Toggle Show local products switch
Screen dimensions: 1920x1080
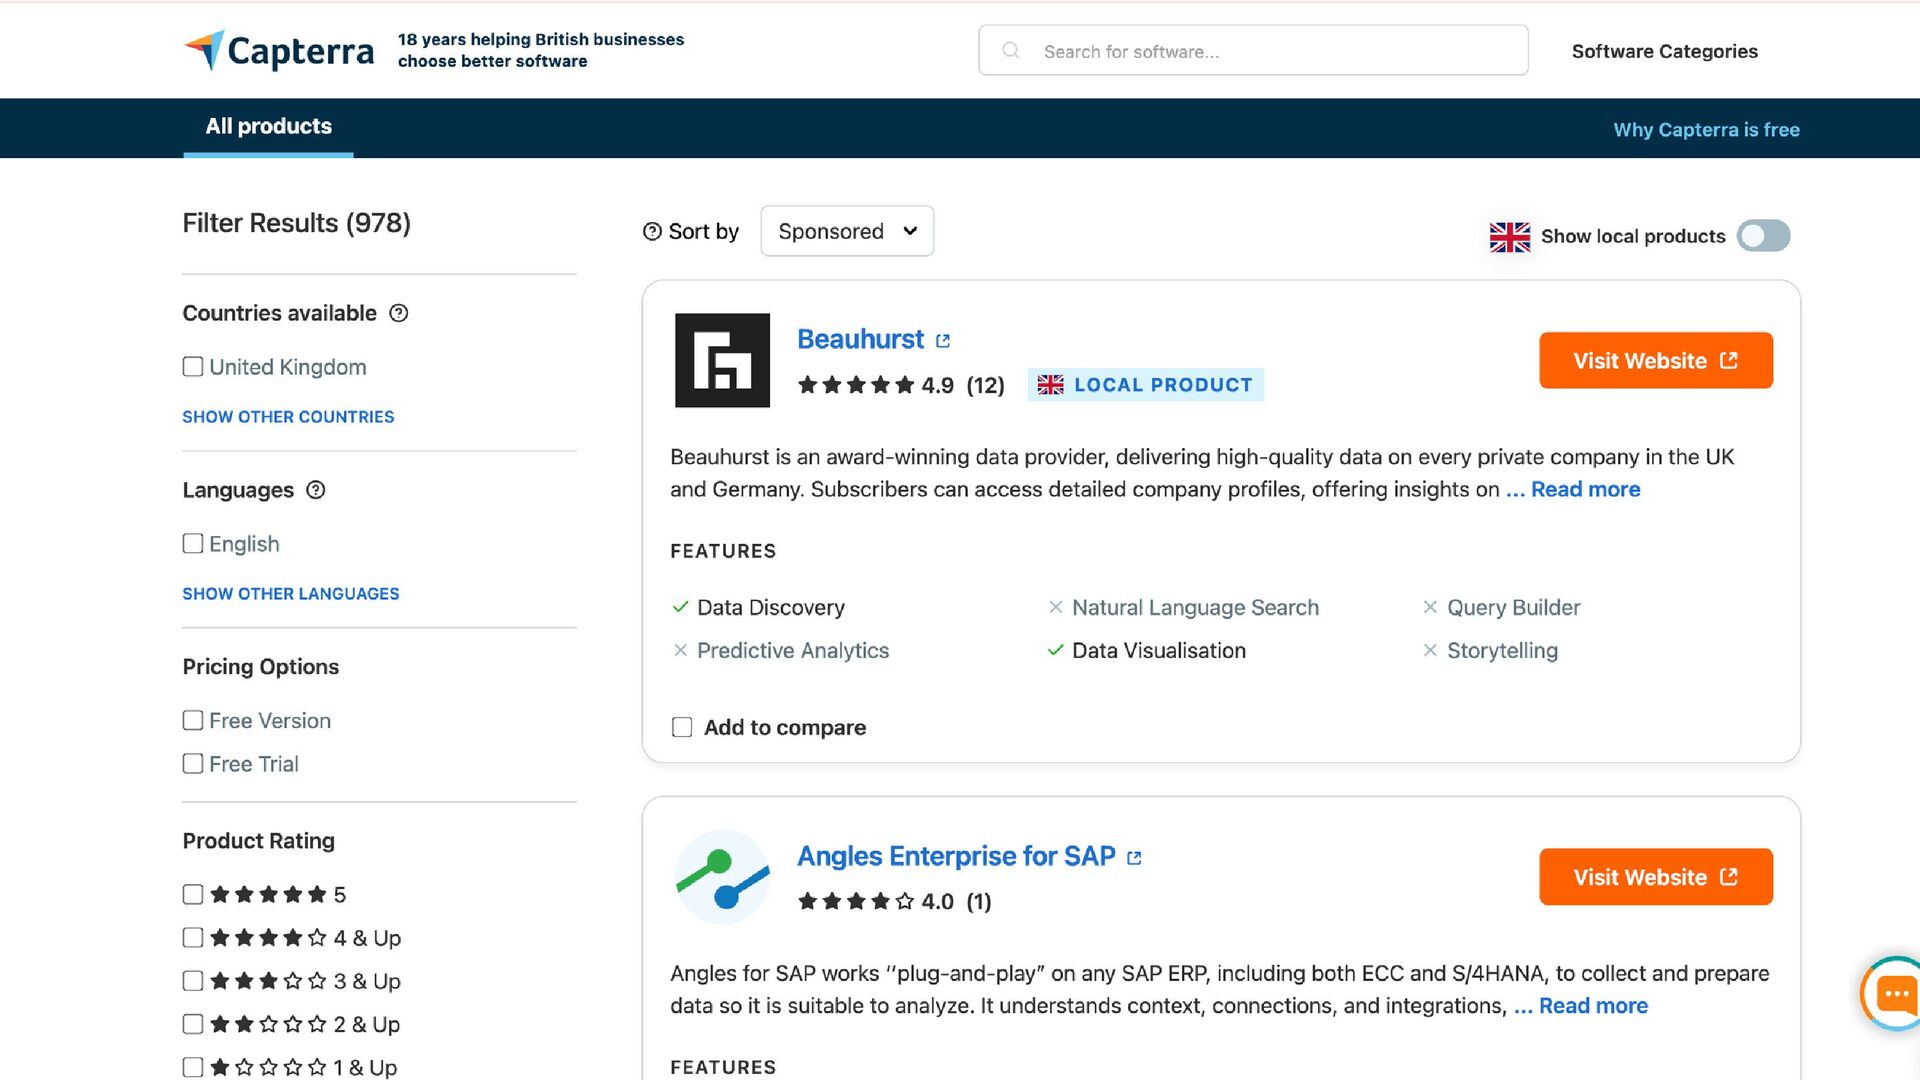tap(1763, 236)
